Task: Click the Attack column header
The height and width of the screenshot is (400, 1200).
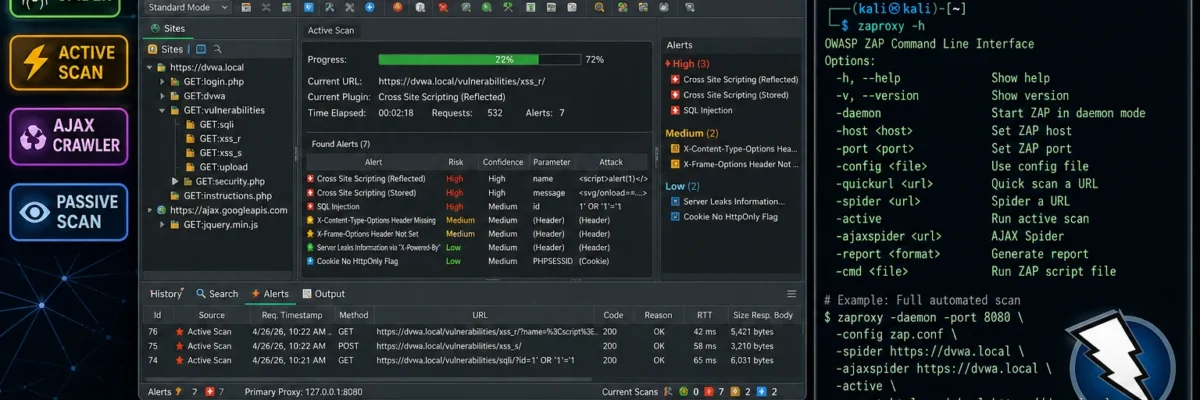Action: click(610, 162)
